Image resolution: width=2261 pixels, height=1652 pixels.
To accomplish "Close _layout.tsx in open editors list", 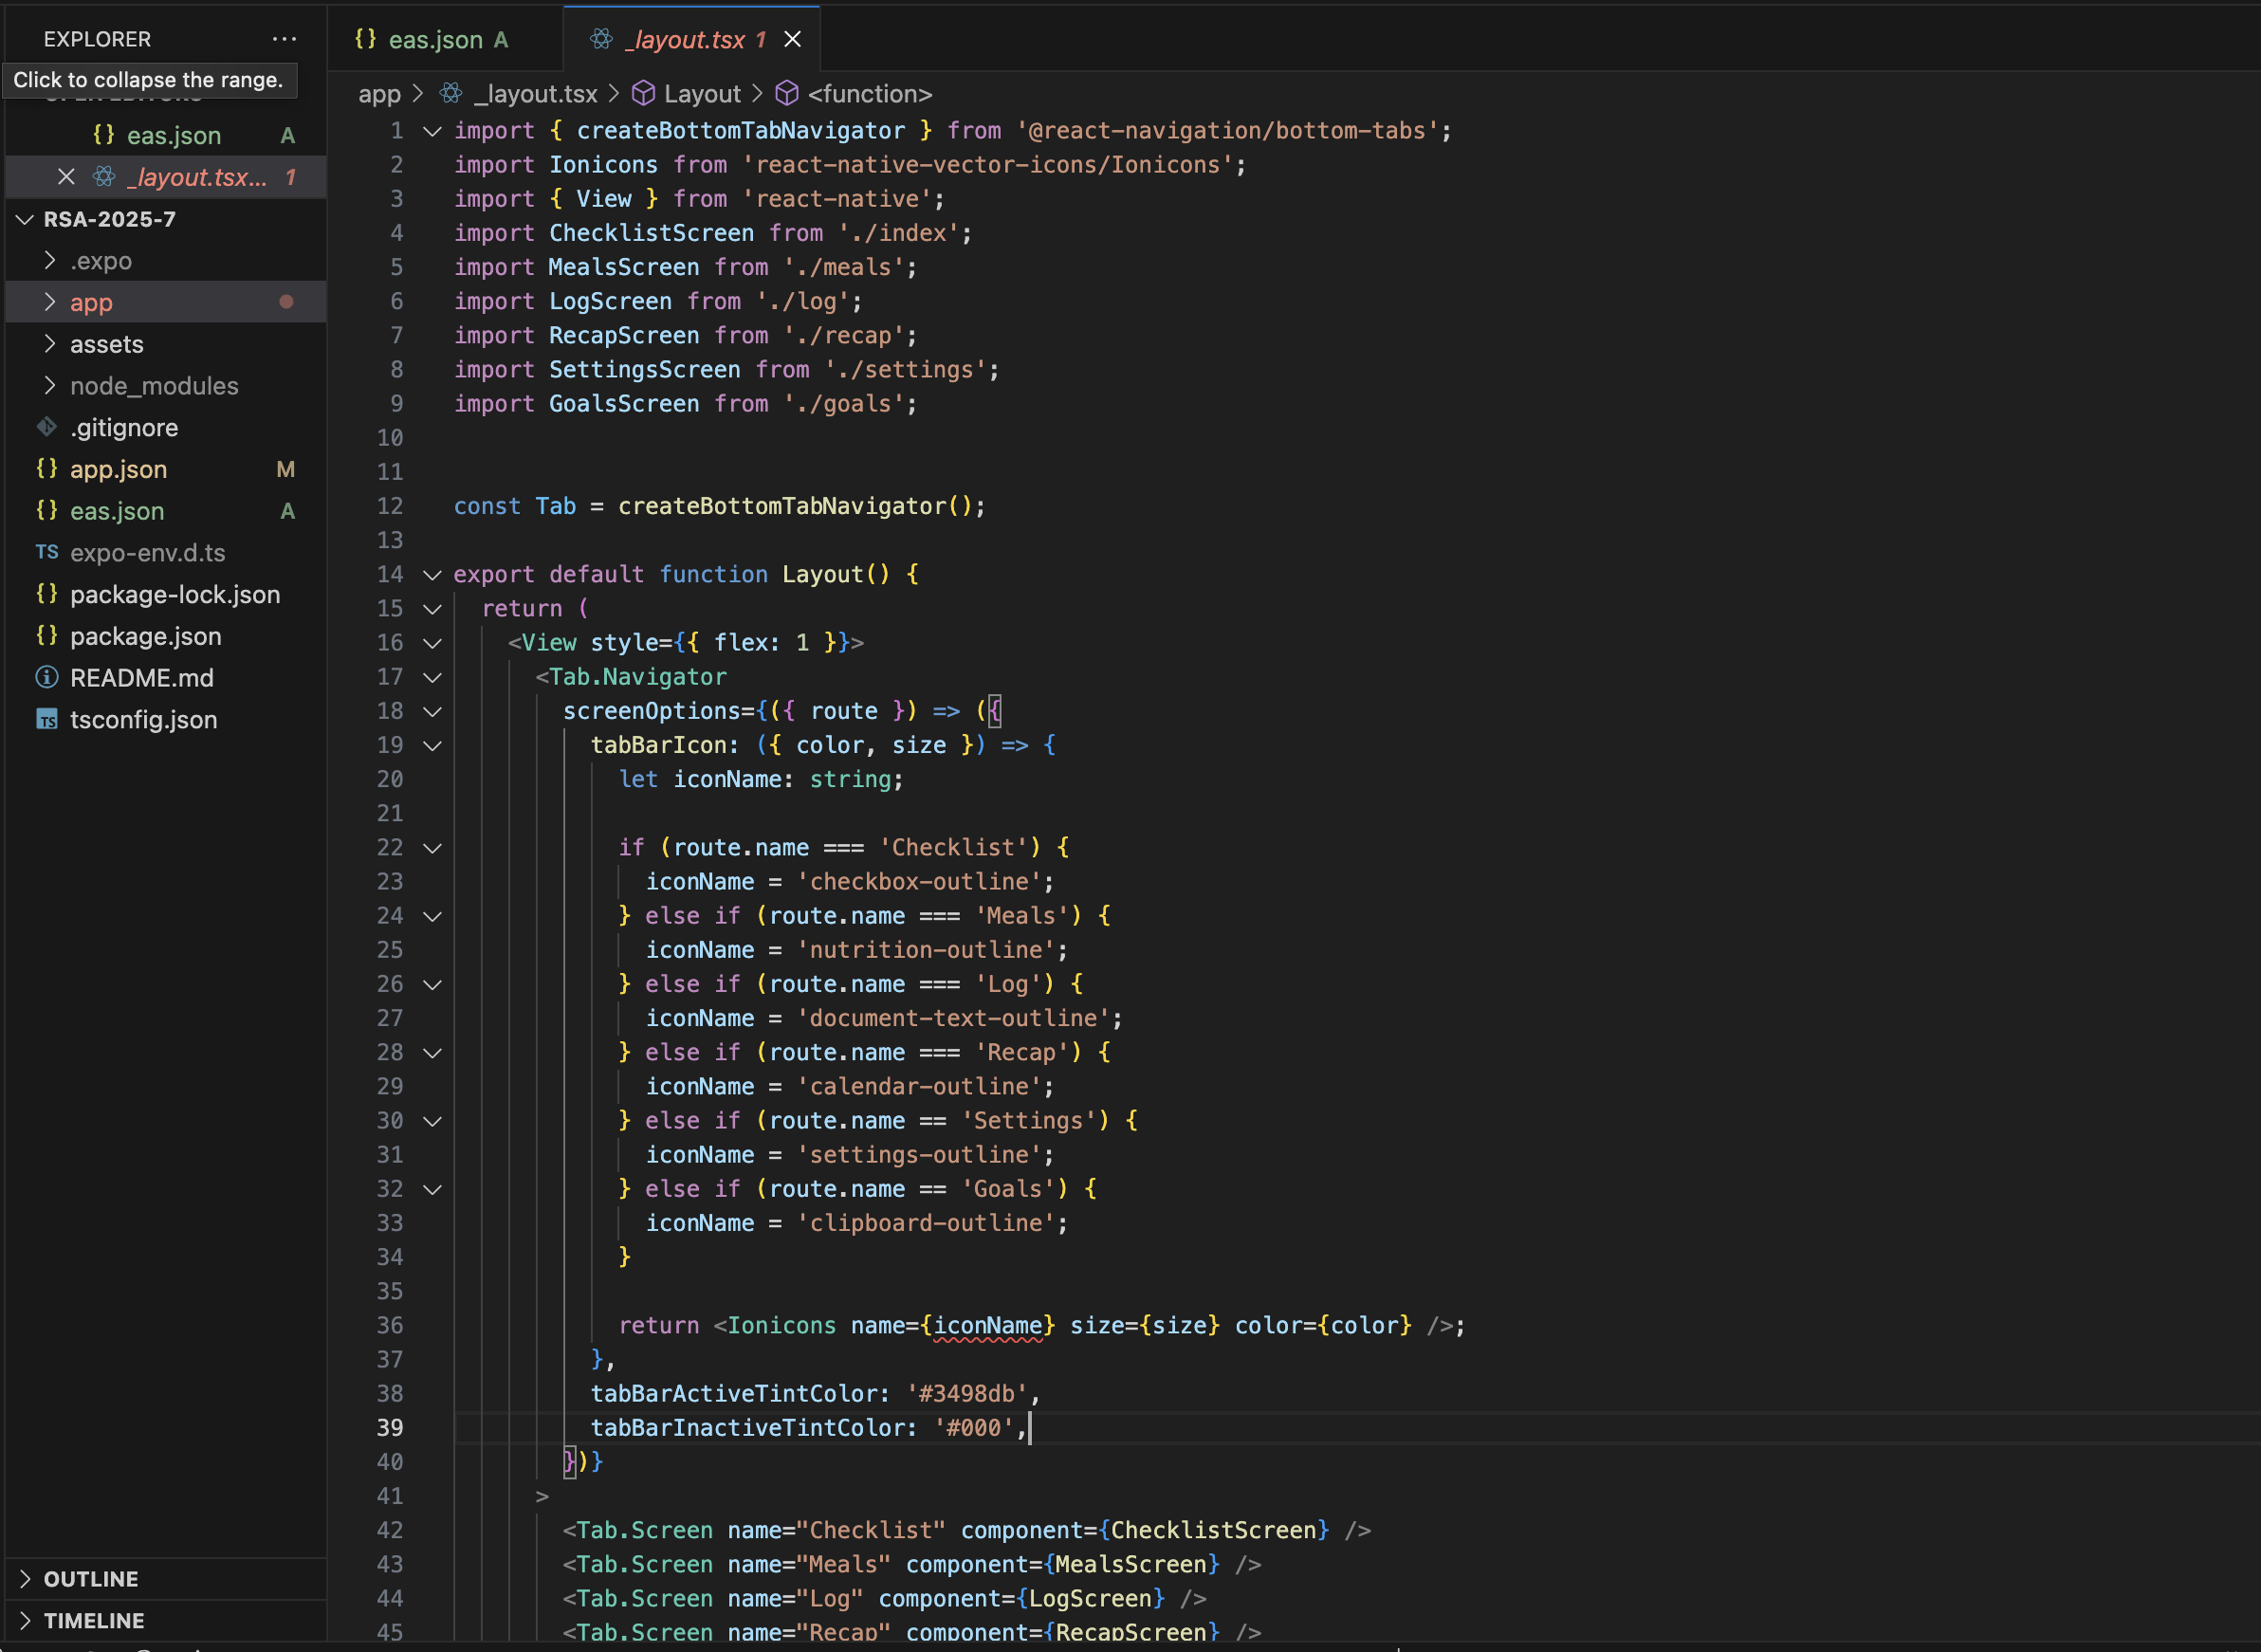I will pyautogui.click(x=66, y=177).
